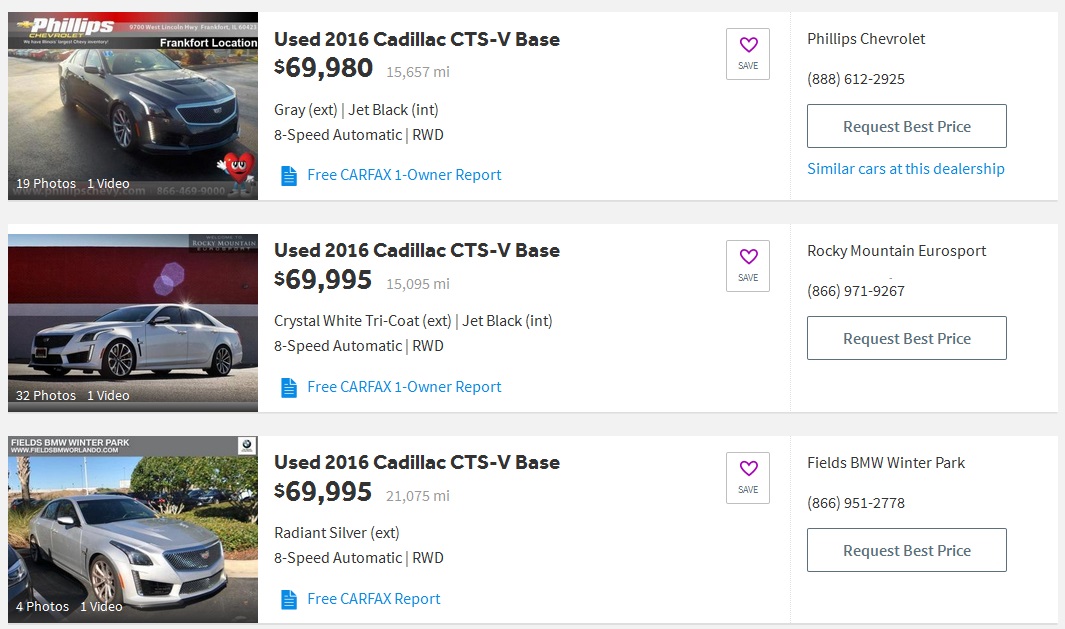Request Best Price from Phillips Chevrolet
1065x629 pixels.
coord(906,127)
